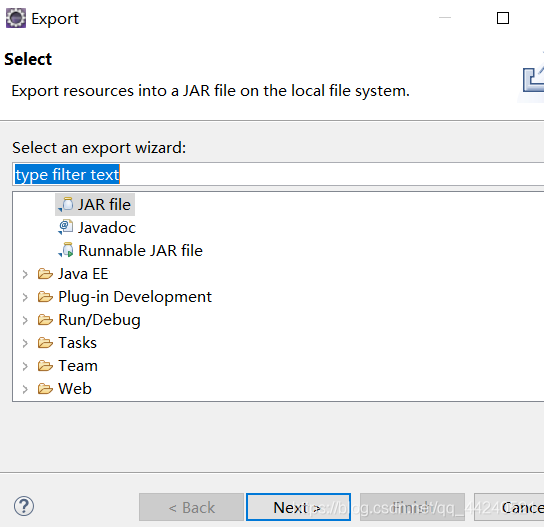The image size is (544, 527).
Task: Expand the Plug-in Development category
Action: [25, 297]
